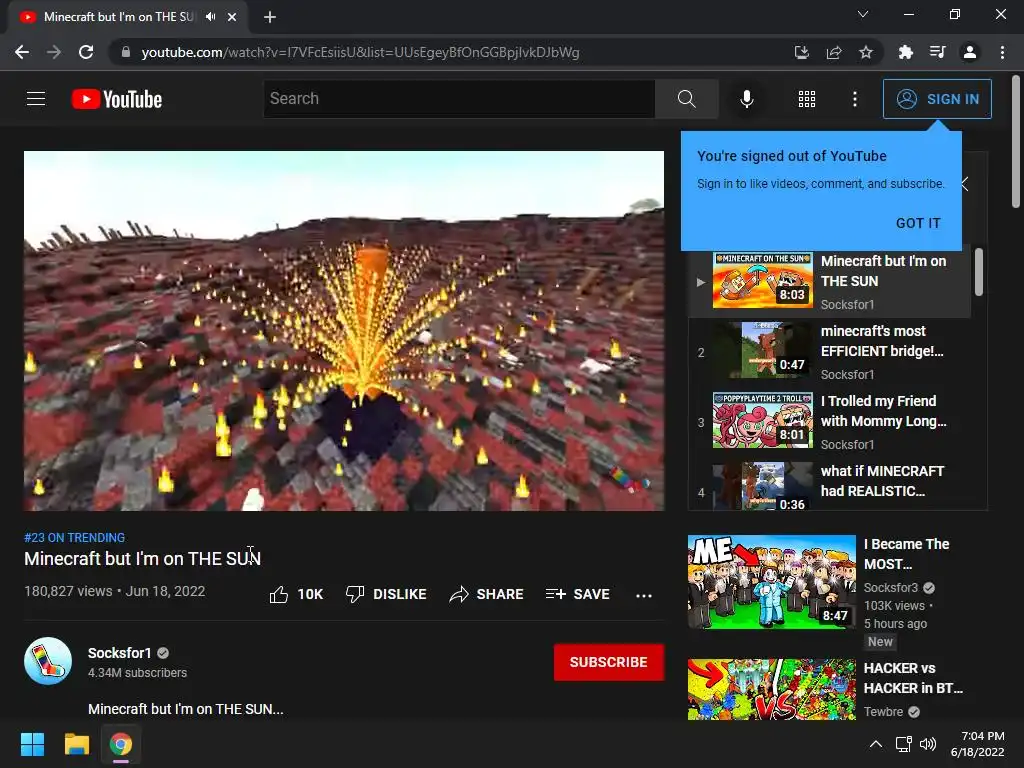
Task: Click the playlist panel scrollbar
Action: pos(978,272)
